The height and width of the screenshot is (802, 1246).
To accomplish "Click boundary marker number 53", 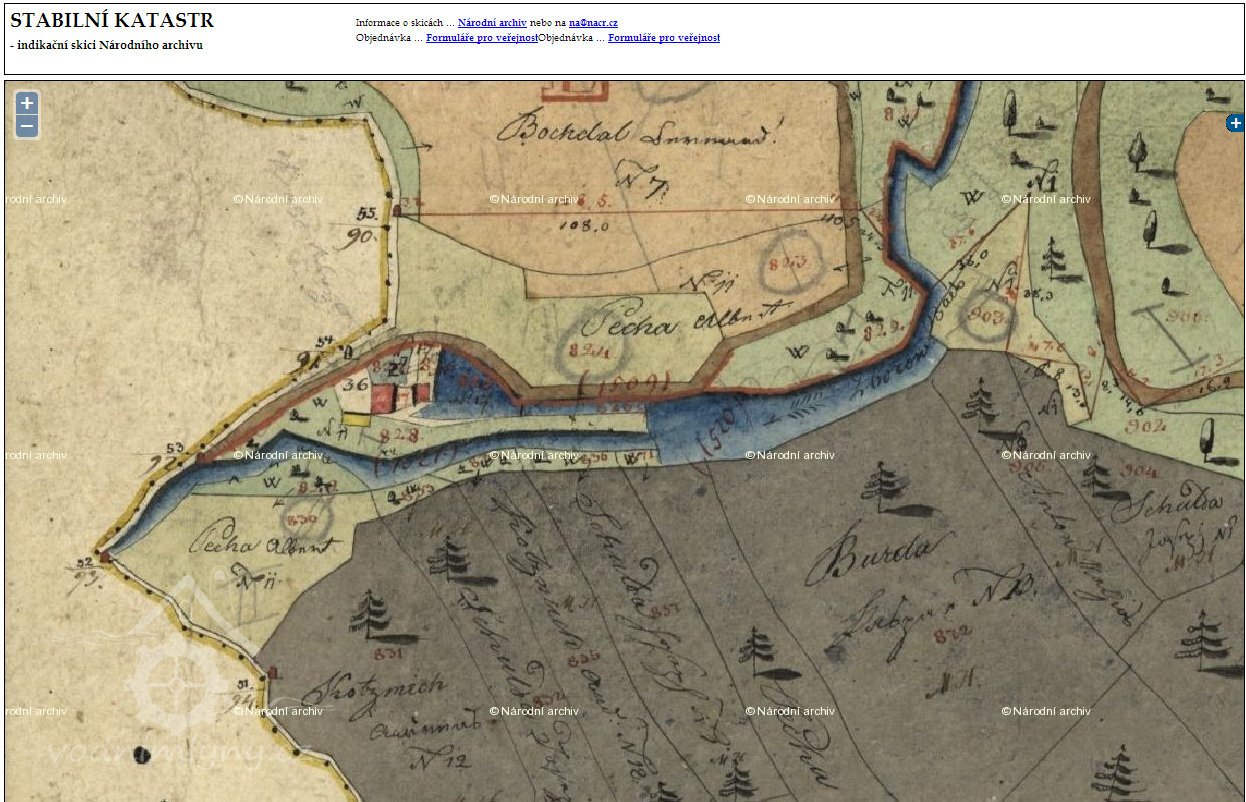I will 176,447.
